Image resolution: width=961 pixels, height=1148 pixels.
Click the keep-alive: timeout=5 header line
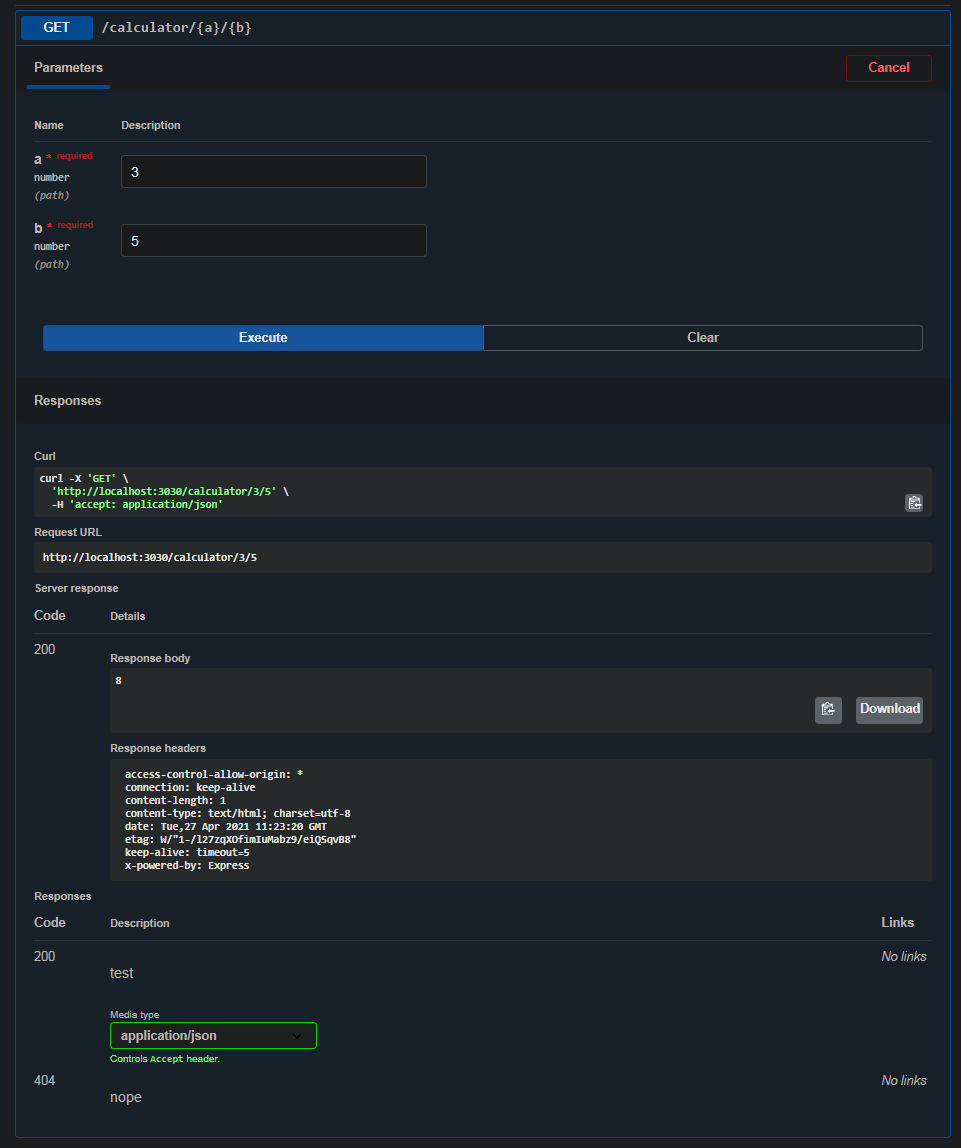tap(187, 852)
